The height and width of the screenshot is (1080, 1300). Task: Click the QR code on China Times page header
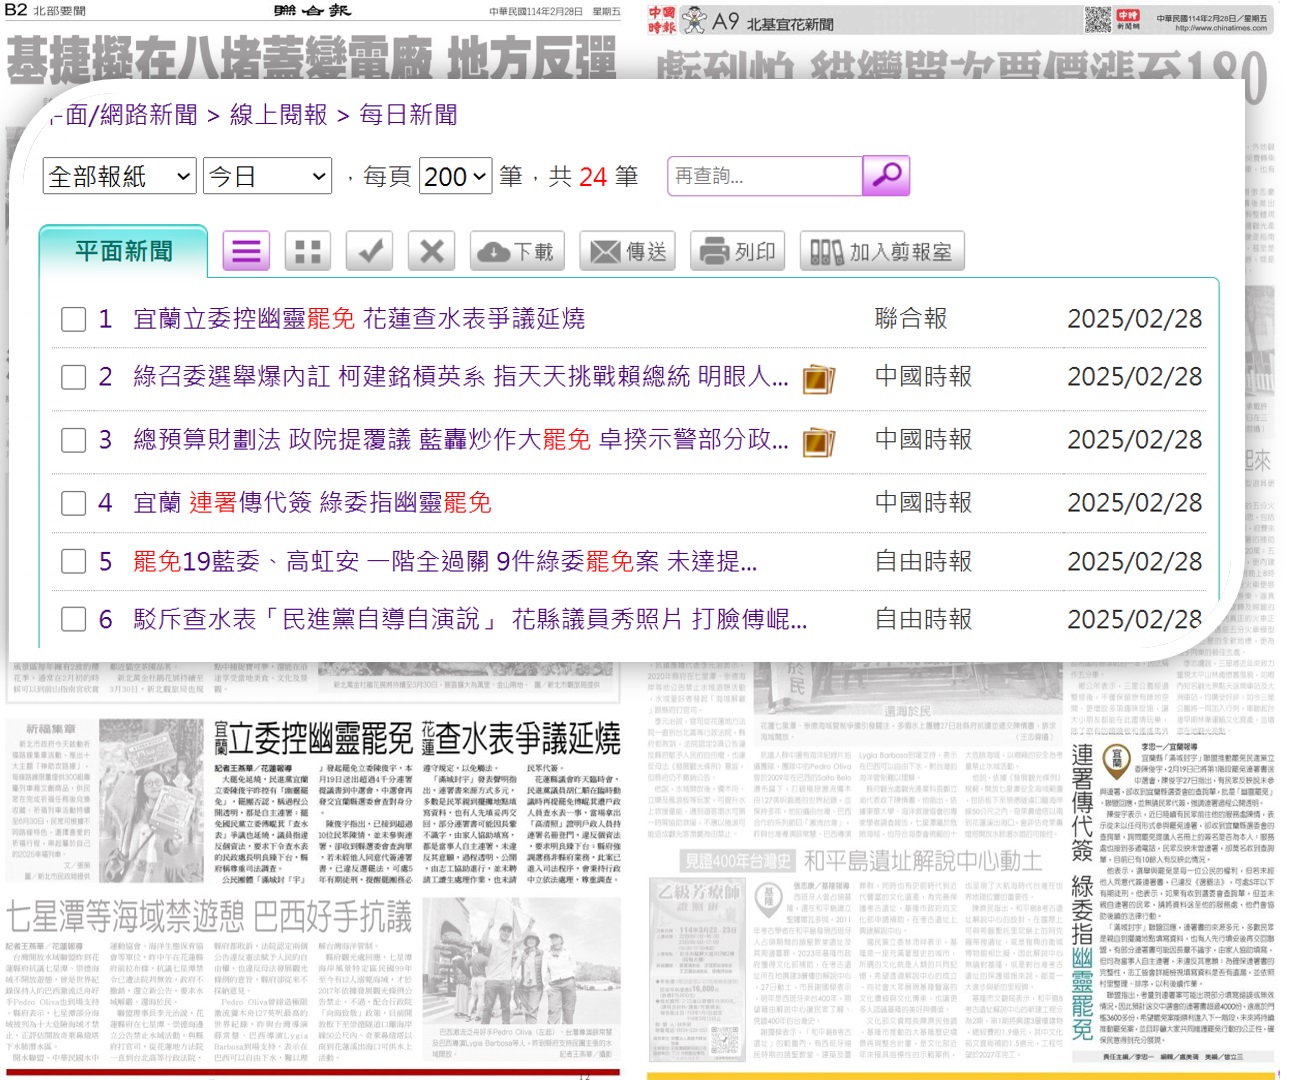[x=1098, y=18]
